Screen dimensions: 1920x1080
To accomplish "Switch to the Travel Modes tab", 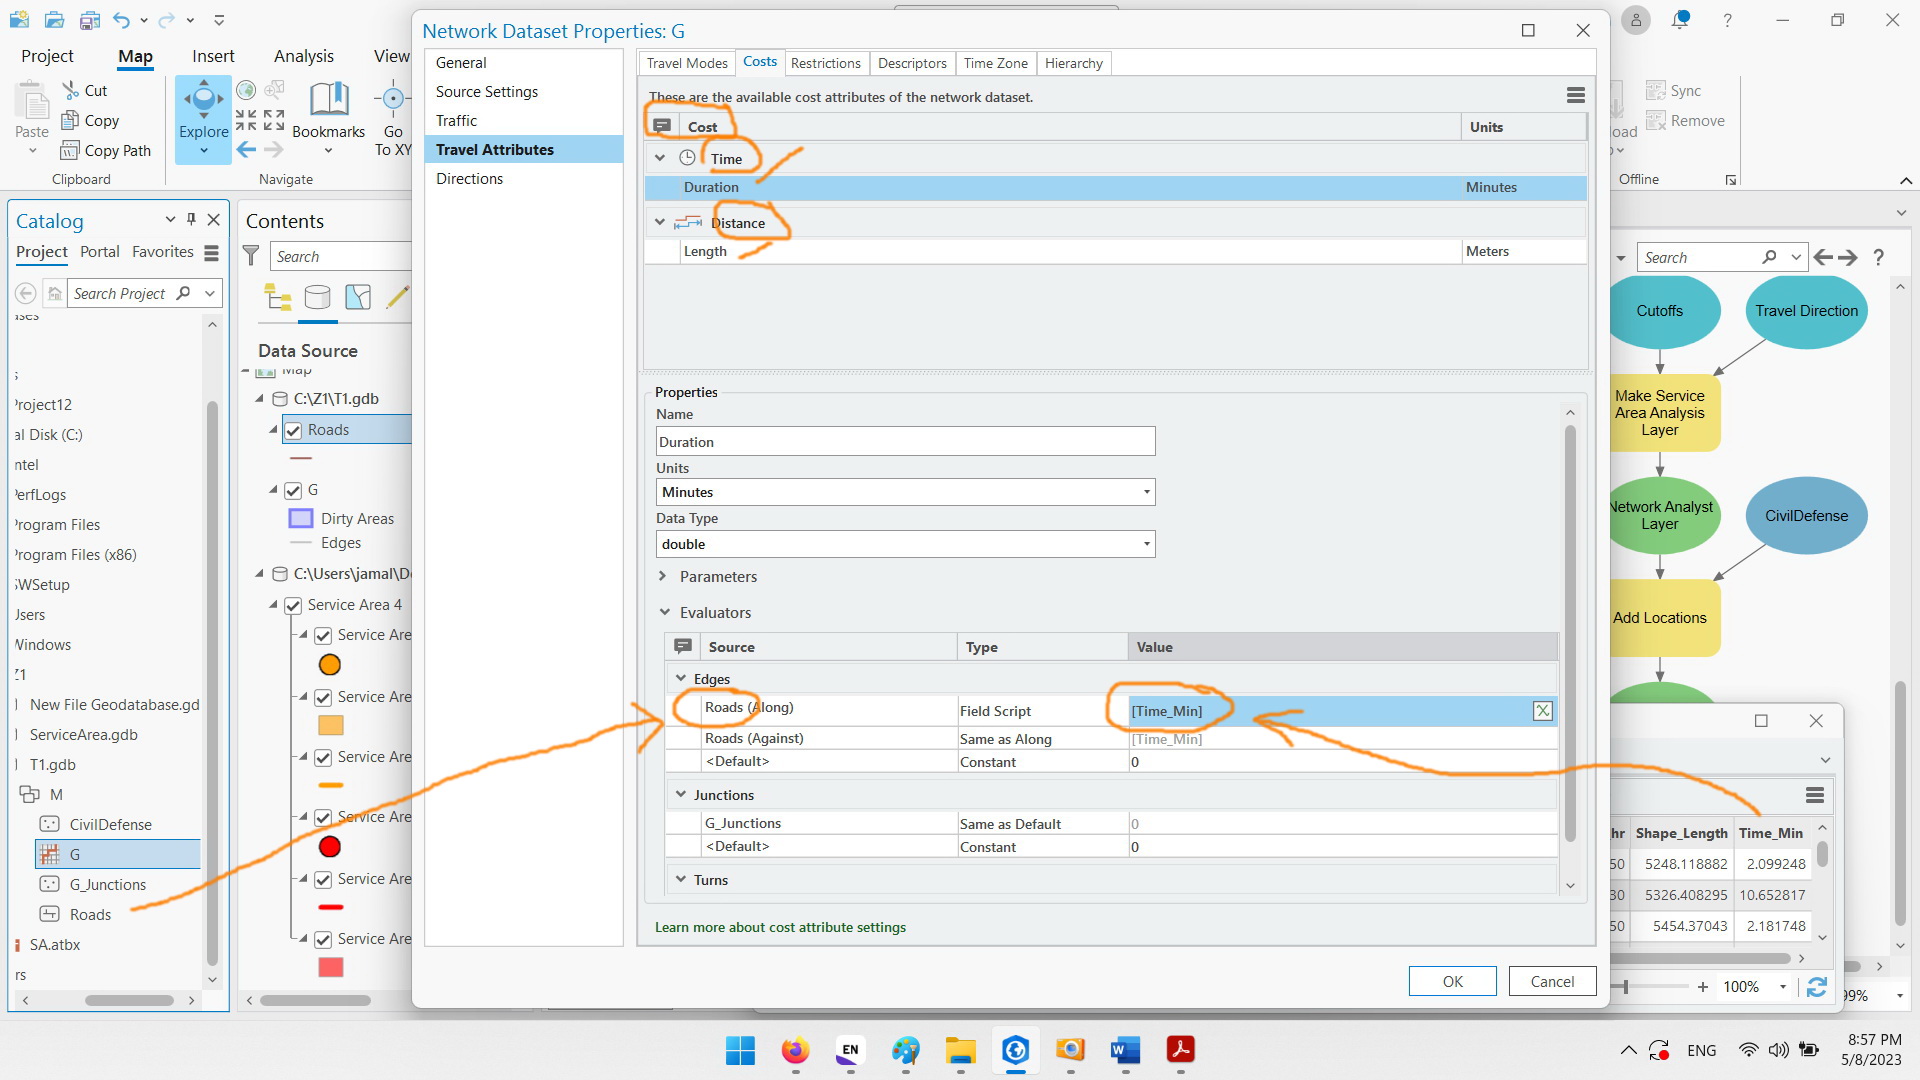I will [x=687, y=63].
